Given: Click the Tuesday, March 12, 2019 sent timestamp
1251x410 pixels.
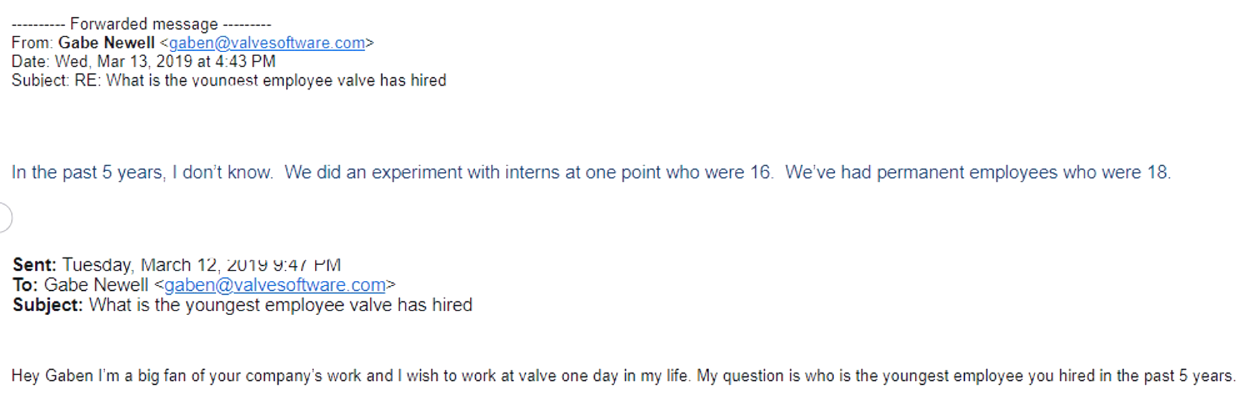Looking at the screenshot, I should [x=201, y=265].
